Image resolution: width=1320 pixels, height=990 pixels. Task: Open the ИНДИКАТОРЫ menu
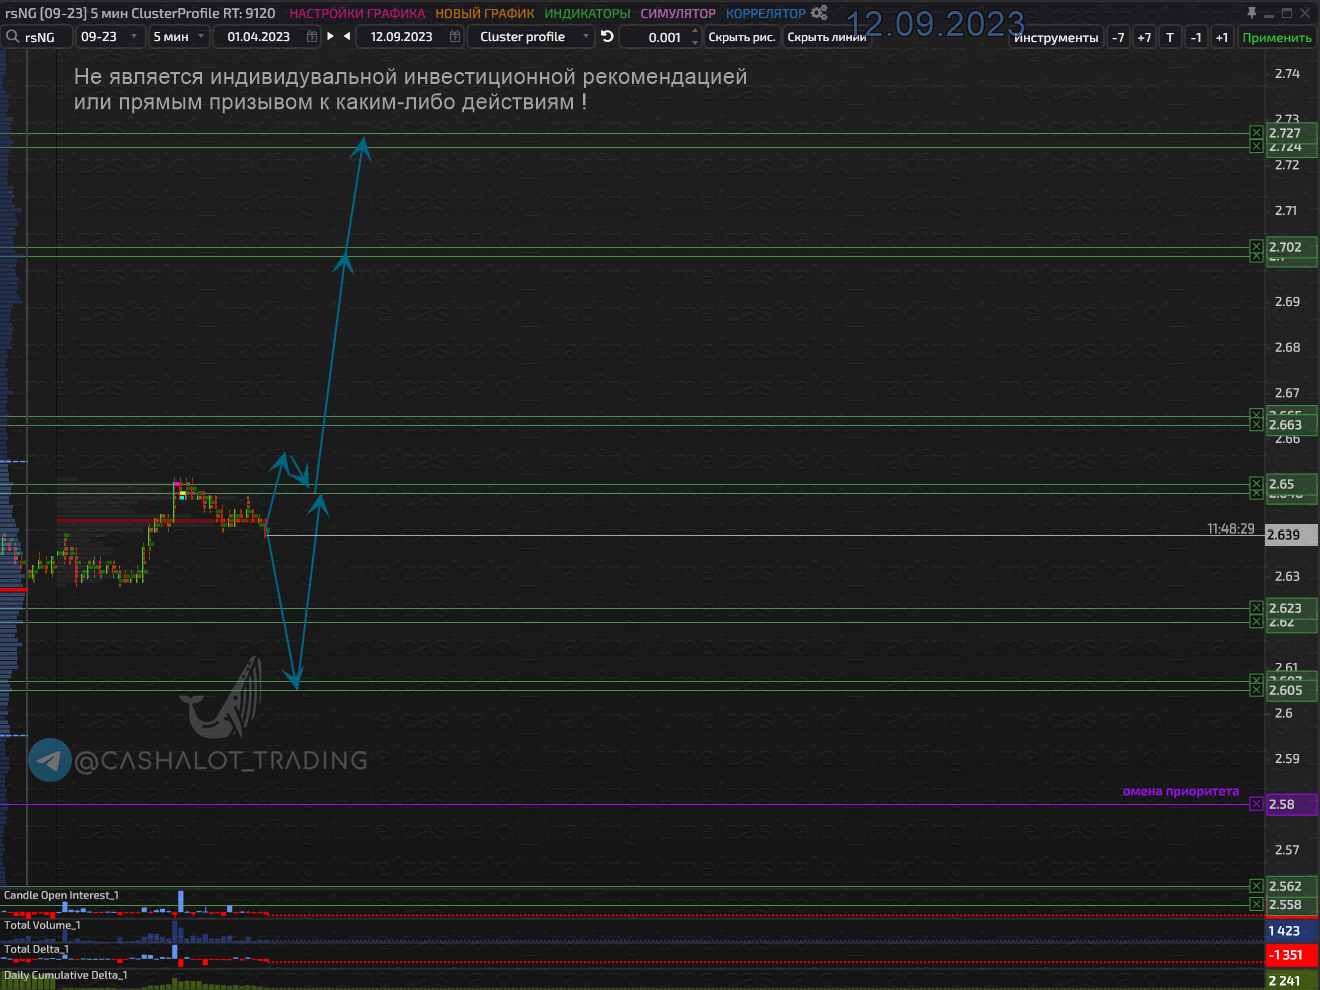click(x=587, y=14)
